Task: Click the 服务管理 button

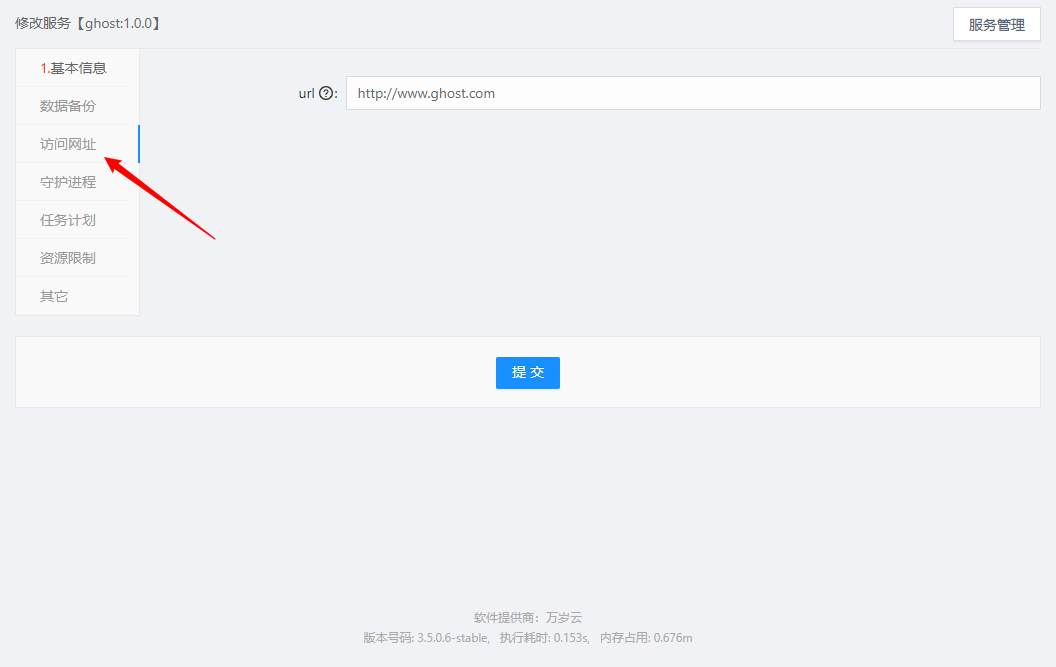Action: point(996,25)
